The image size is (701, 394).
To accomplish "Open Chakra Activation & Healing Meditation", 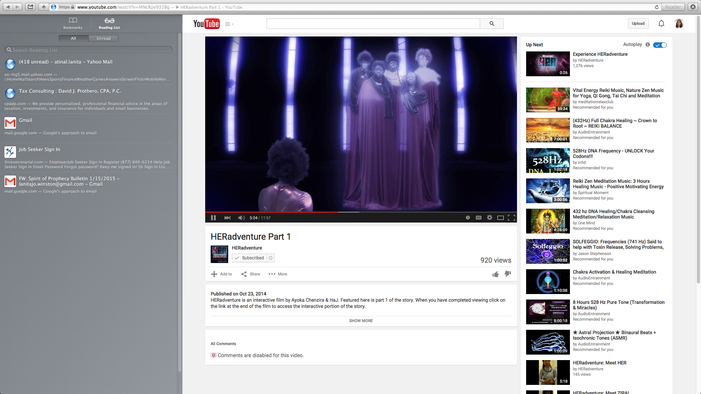I will [614, 272].
